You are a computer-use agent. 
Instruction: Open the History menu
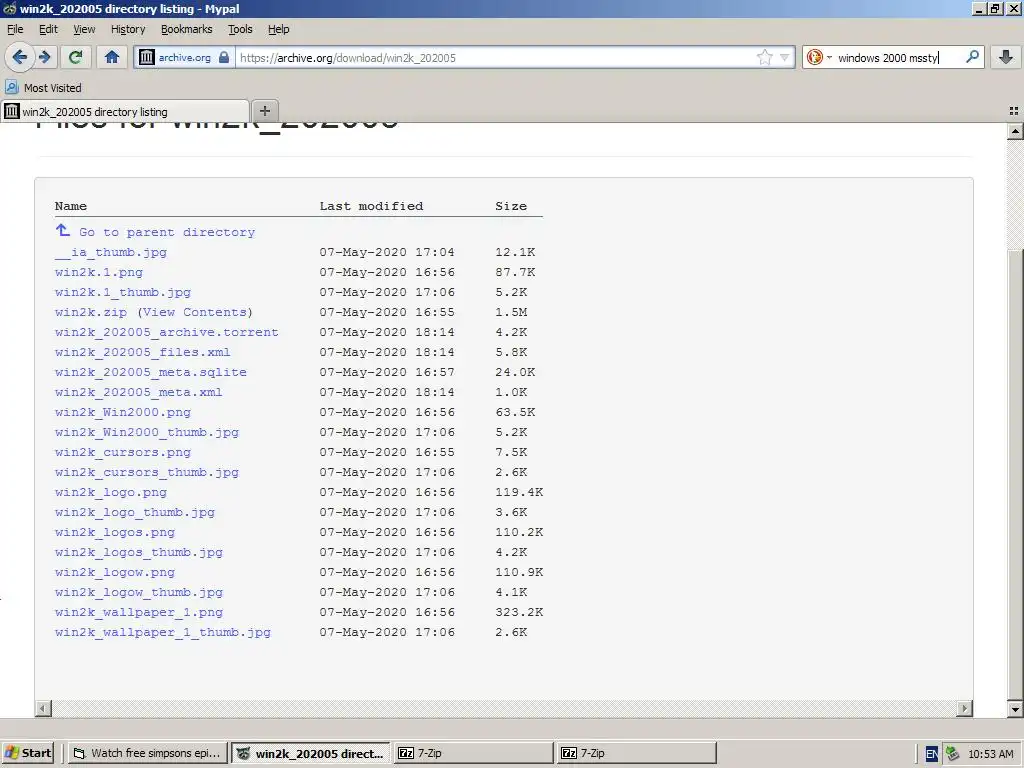[128, 29]
